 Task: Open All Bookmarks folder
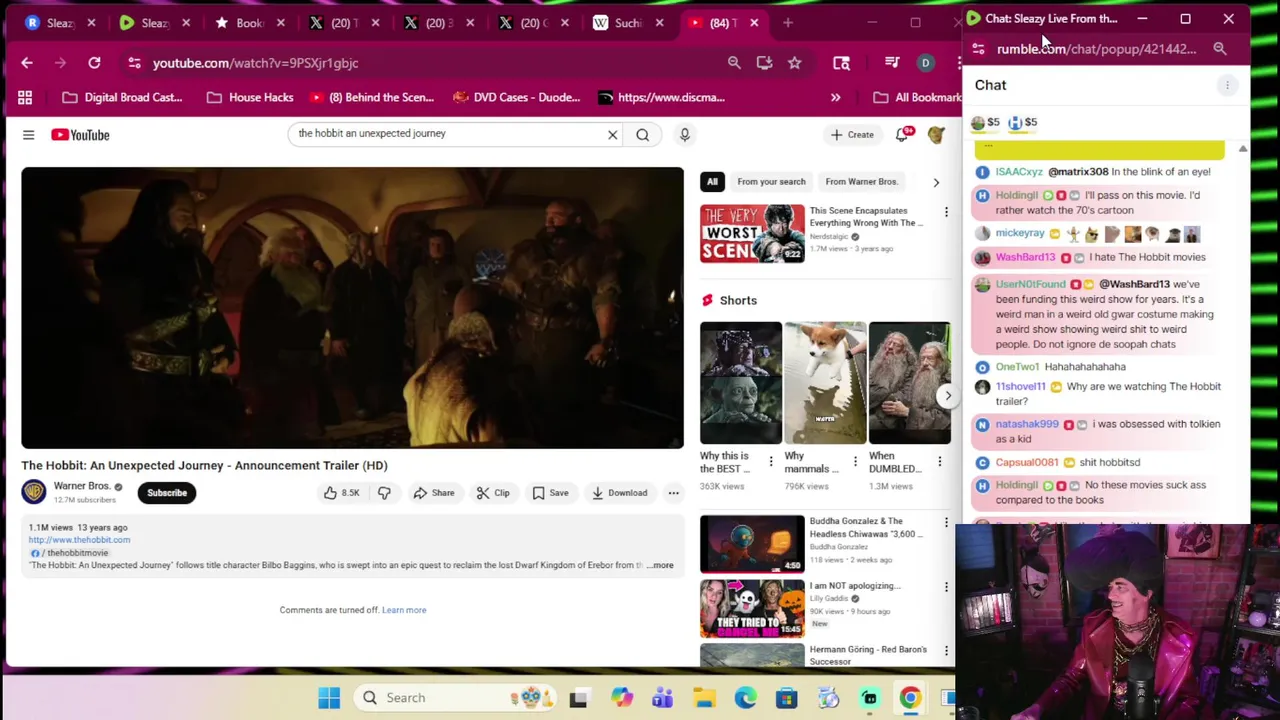point(916,97)
